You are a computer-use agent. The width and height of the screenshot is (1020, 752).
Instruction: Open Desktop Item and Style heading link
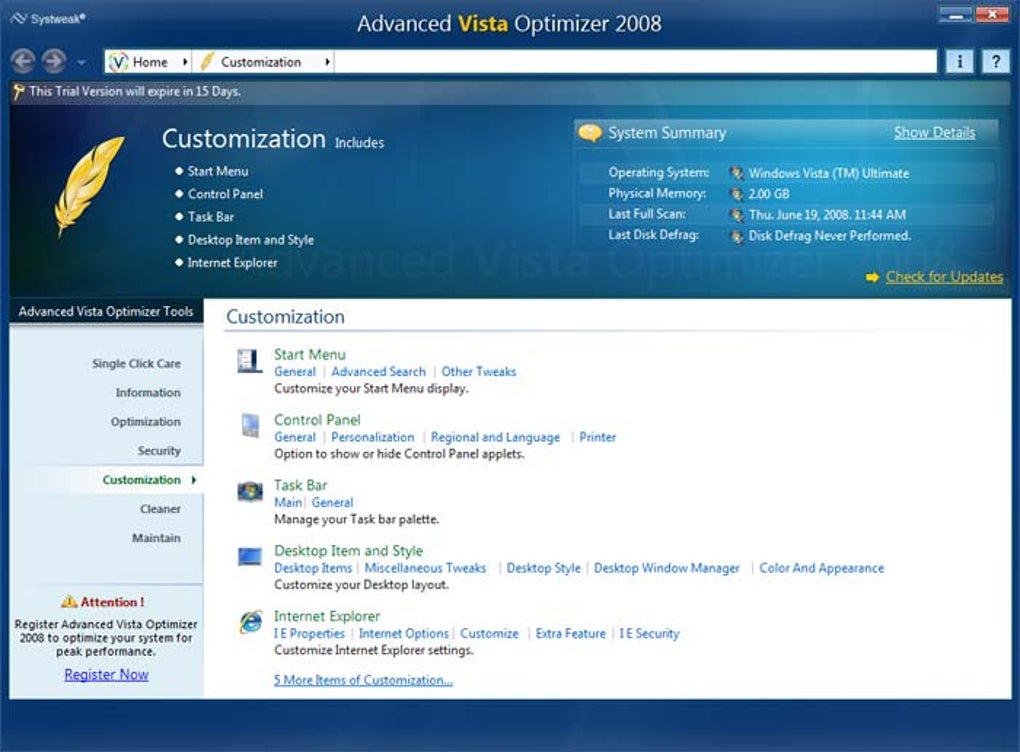pos(348,551)
